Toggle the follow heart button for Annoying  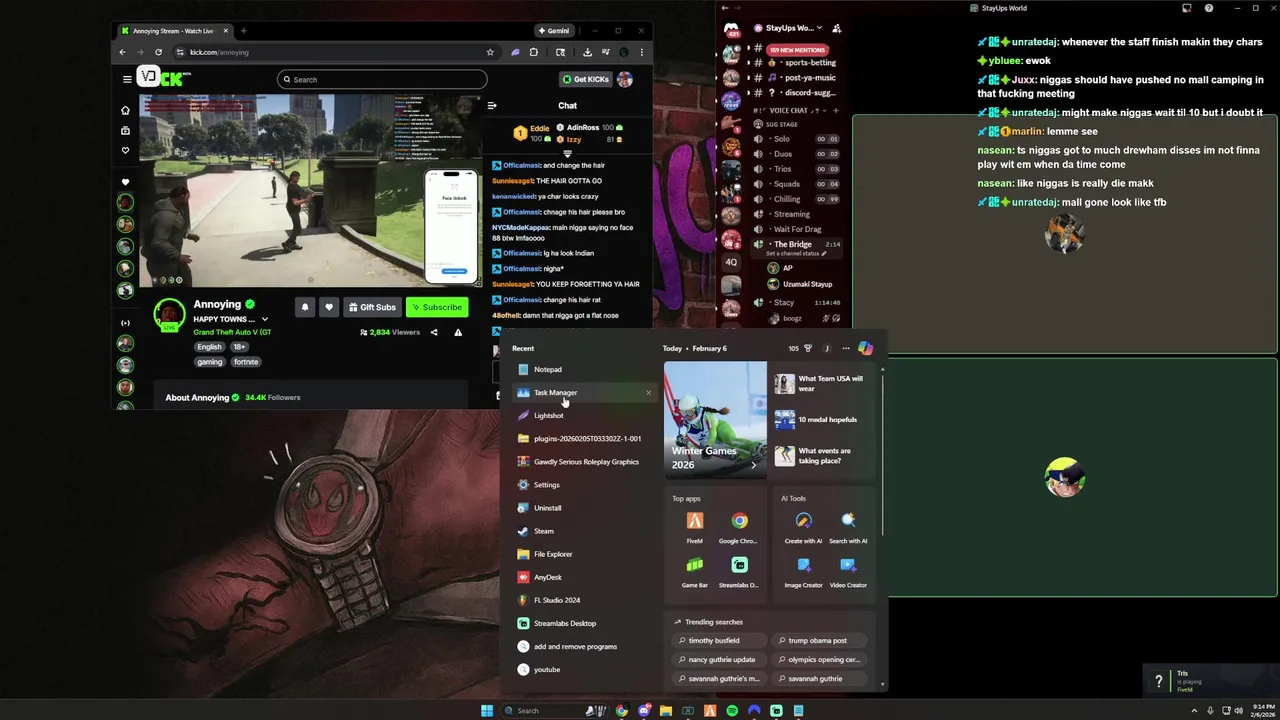click(328, 307)
